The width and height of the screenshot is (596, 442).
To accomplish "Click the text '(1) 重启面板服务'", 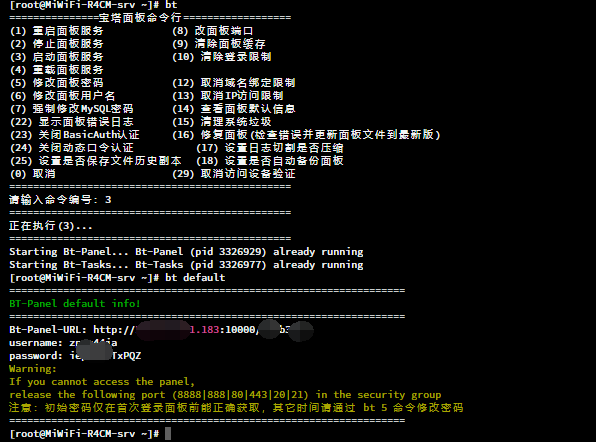I will coord(57,31).
